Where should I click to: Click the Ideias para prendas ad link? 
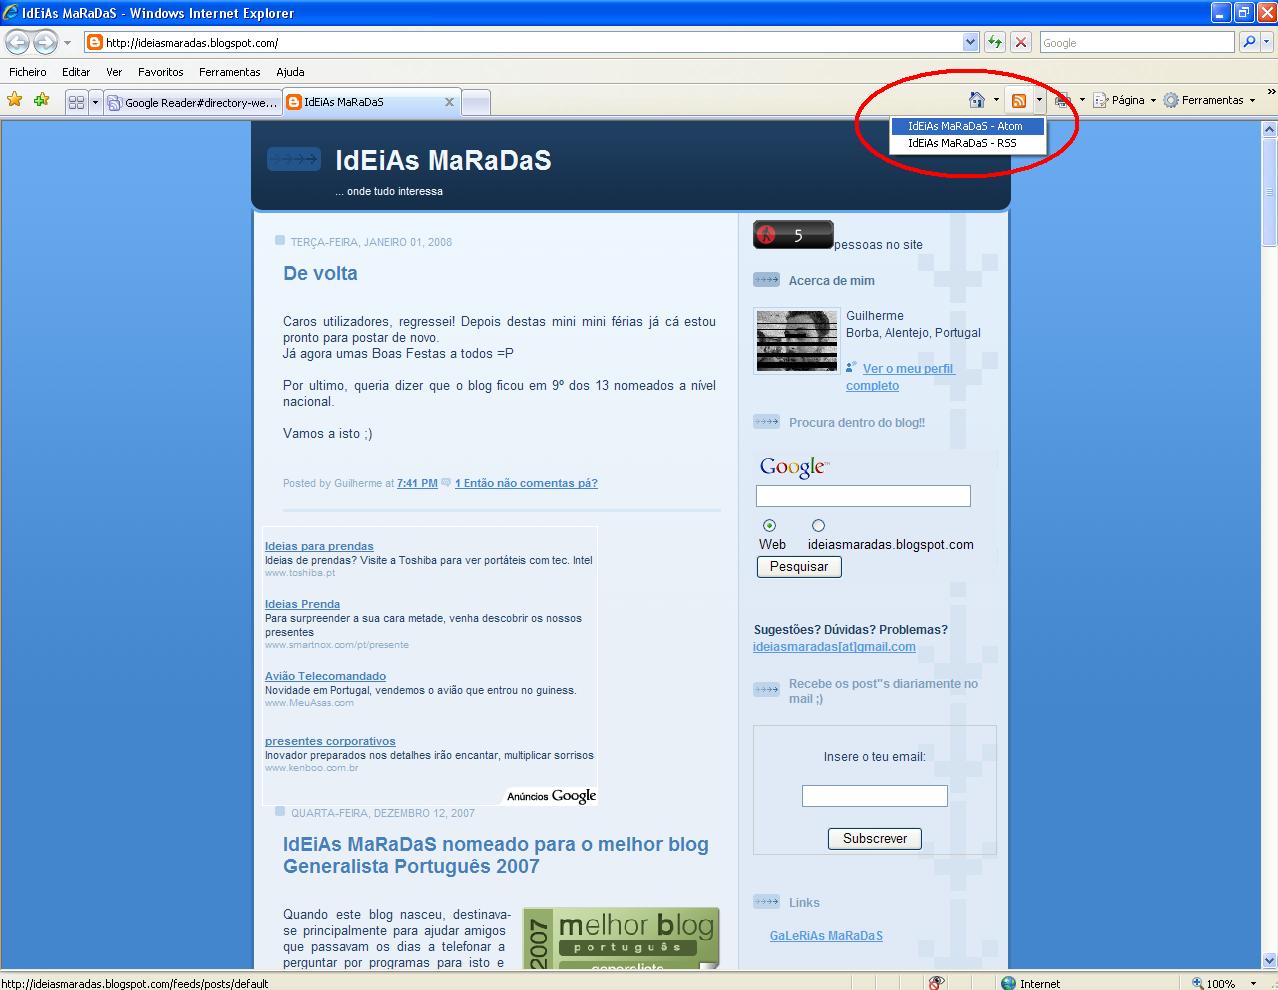[319, 546]
